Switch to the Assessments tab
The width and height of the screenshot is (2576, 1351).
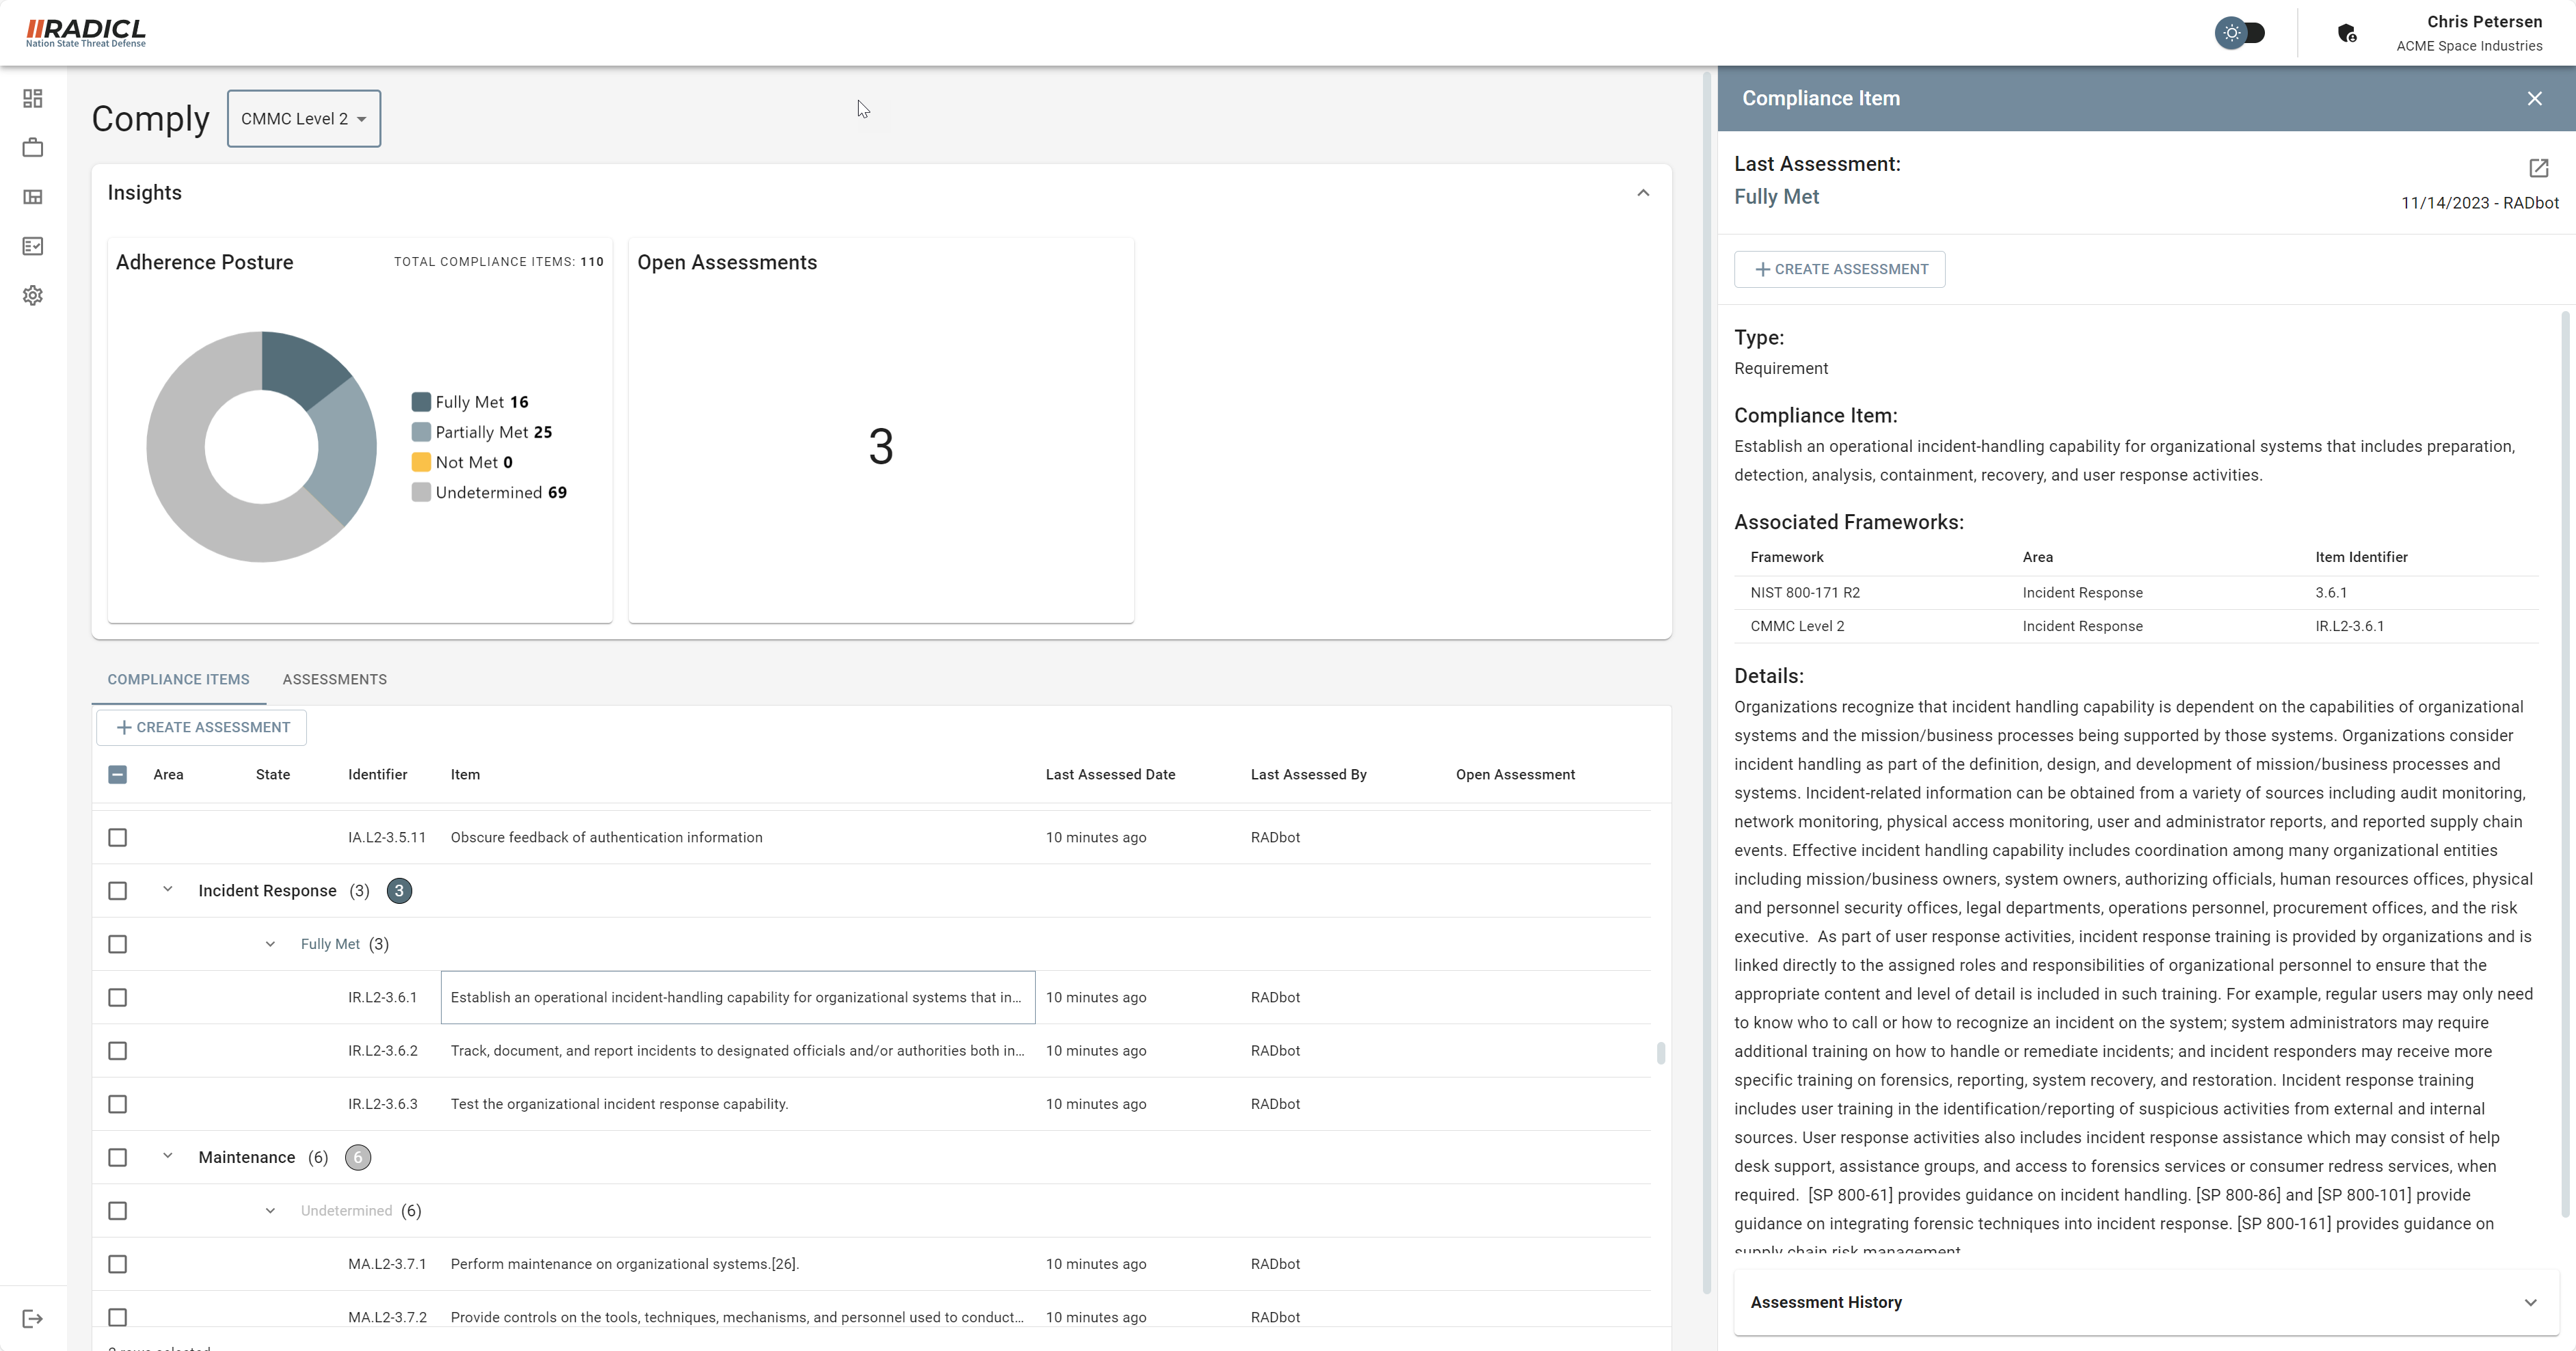point(336,678)
